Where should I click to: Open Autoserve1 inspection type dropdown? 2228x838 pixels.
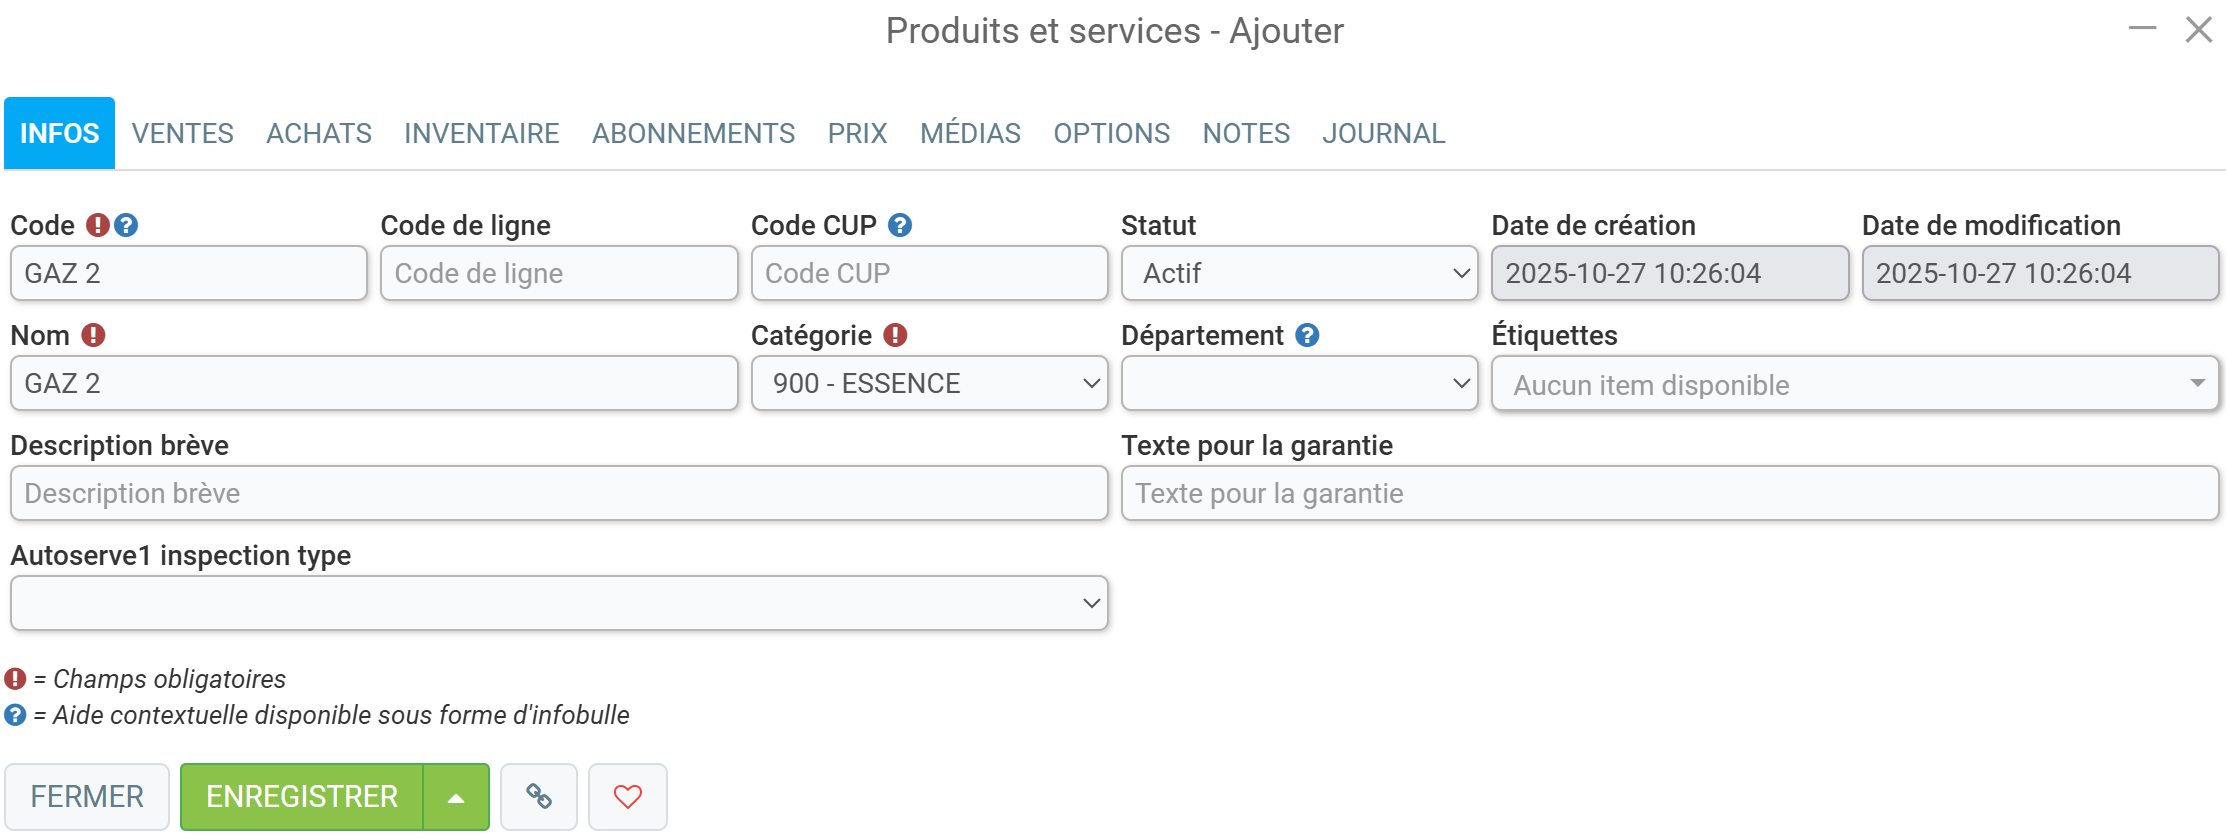pos(559,603)
